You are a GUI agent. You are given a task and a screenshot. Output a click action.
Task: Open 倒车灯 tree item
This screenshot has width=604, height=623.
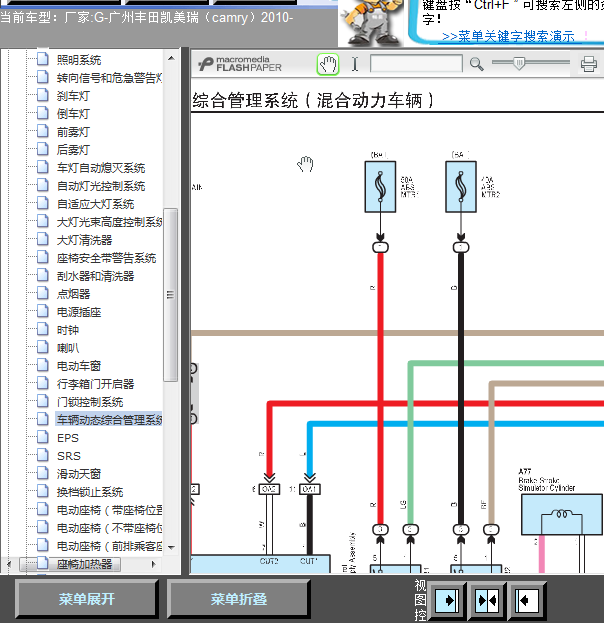(x=73, y=114)
